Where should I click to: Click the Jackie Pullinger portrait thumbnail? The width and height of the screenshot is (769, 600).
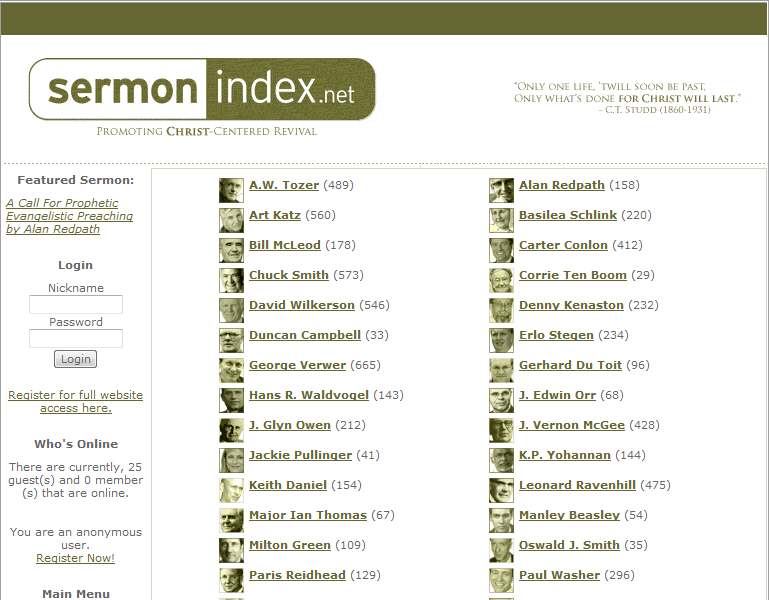coord(231,460)
